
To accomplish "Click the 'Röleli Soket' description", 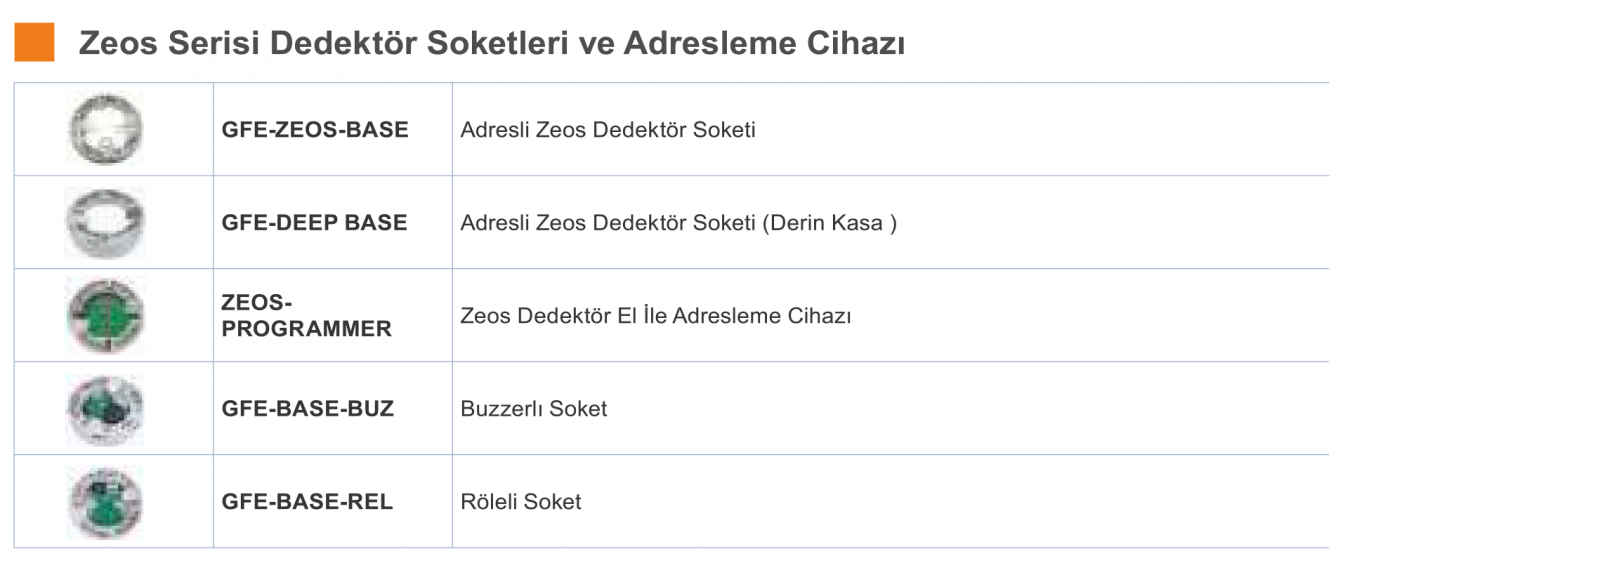I will click(521, 502).
